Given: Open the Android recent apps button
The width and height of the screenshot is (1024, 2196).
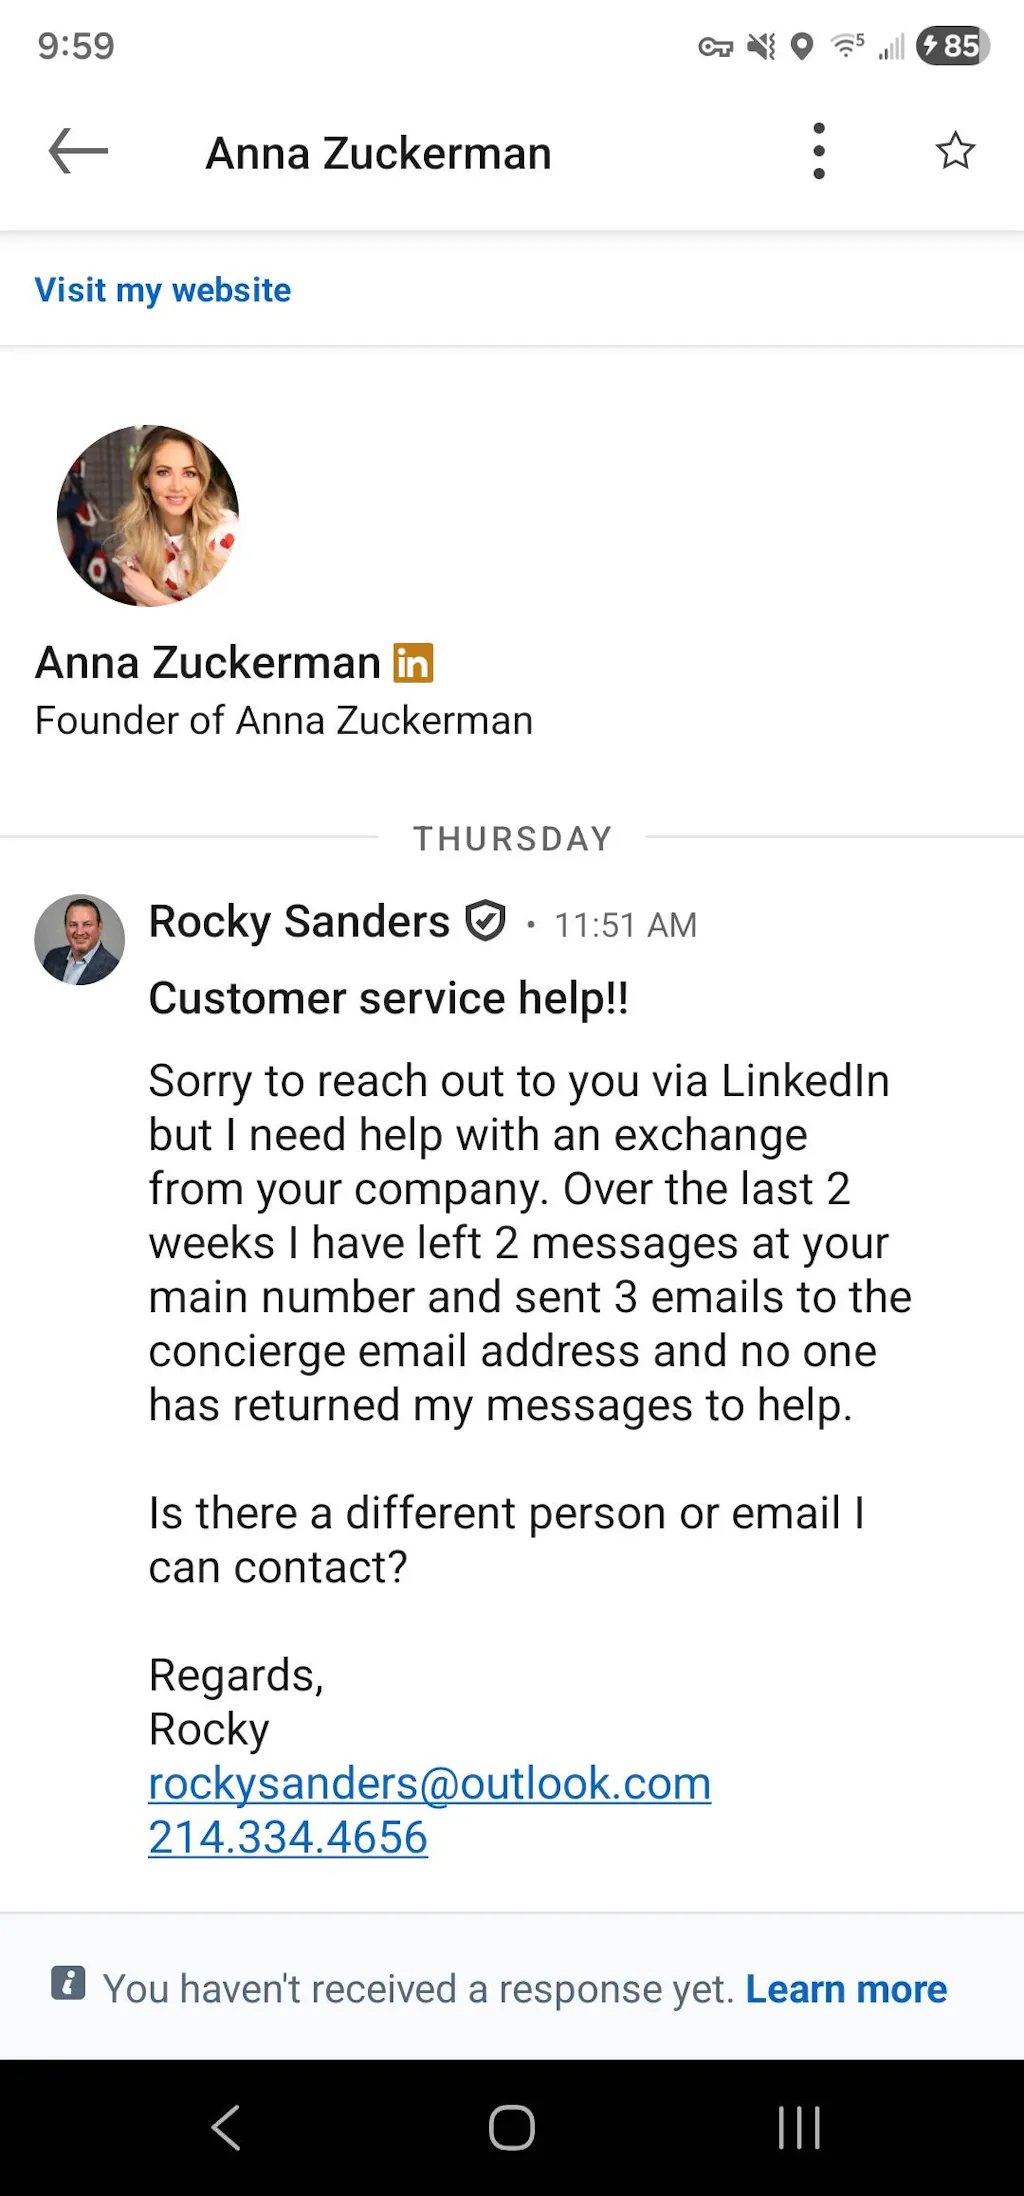Looking at the screenshot, I should [799, 2127].
